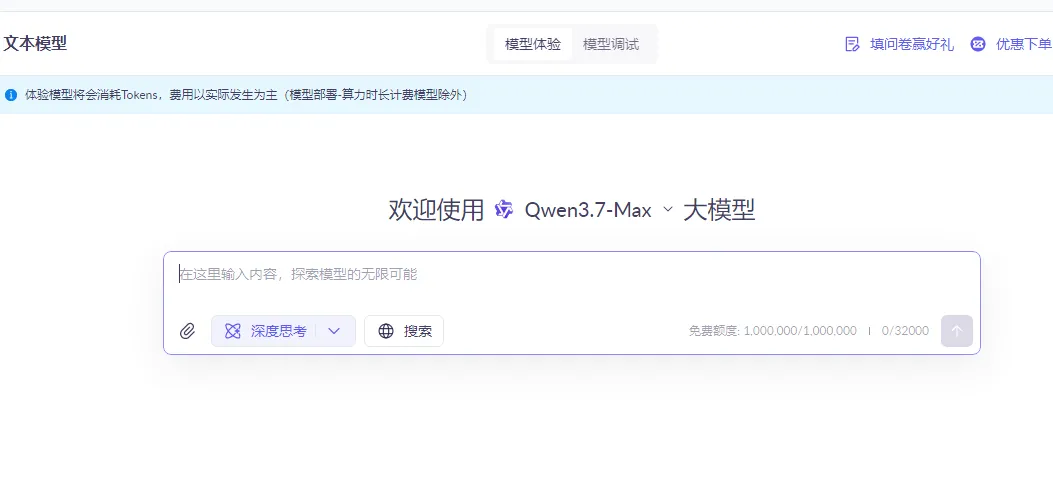Click the free quota 1,000,000/1,000,000 text
1053x498 pixels.
(x=772, y=331)
